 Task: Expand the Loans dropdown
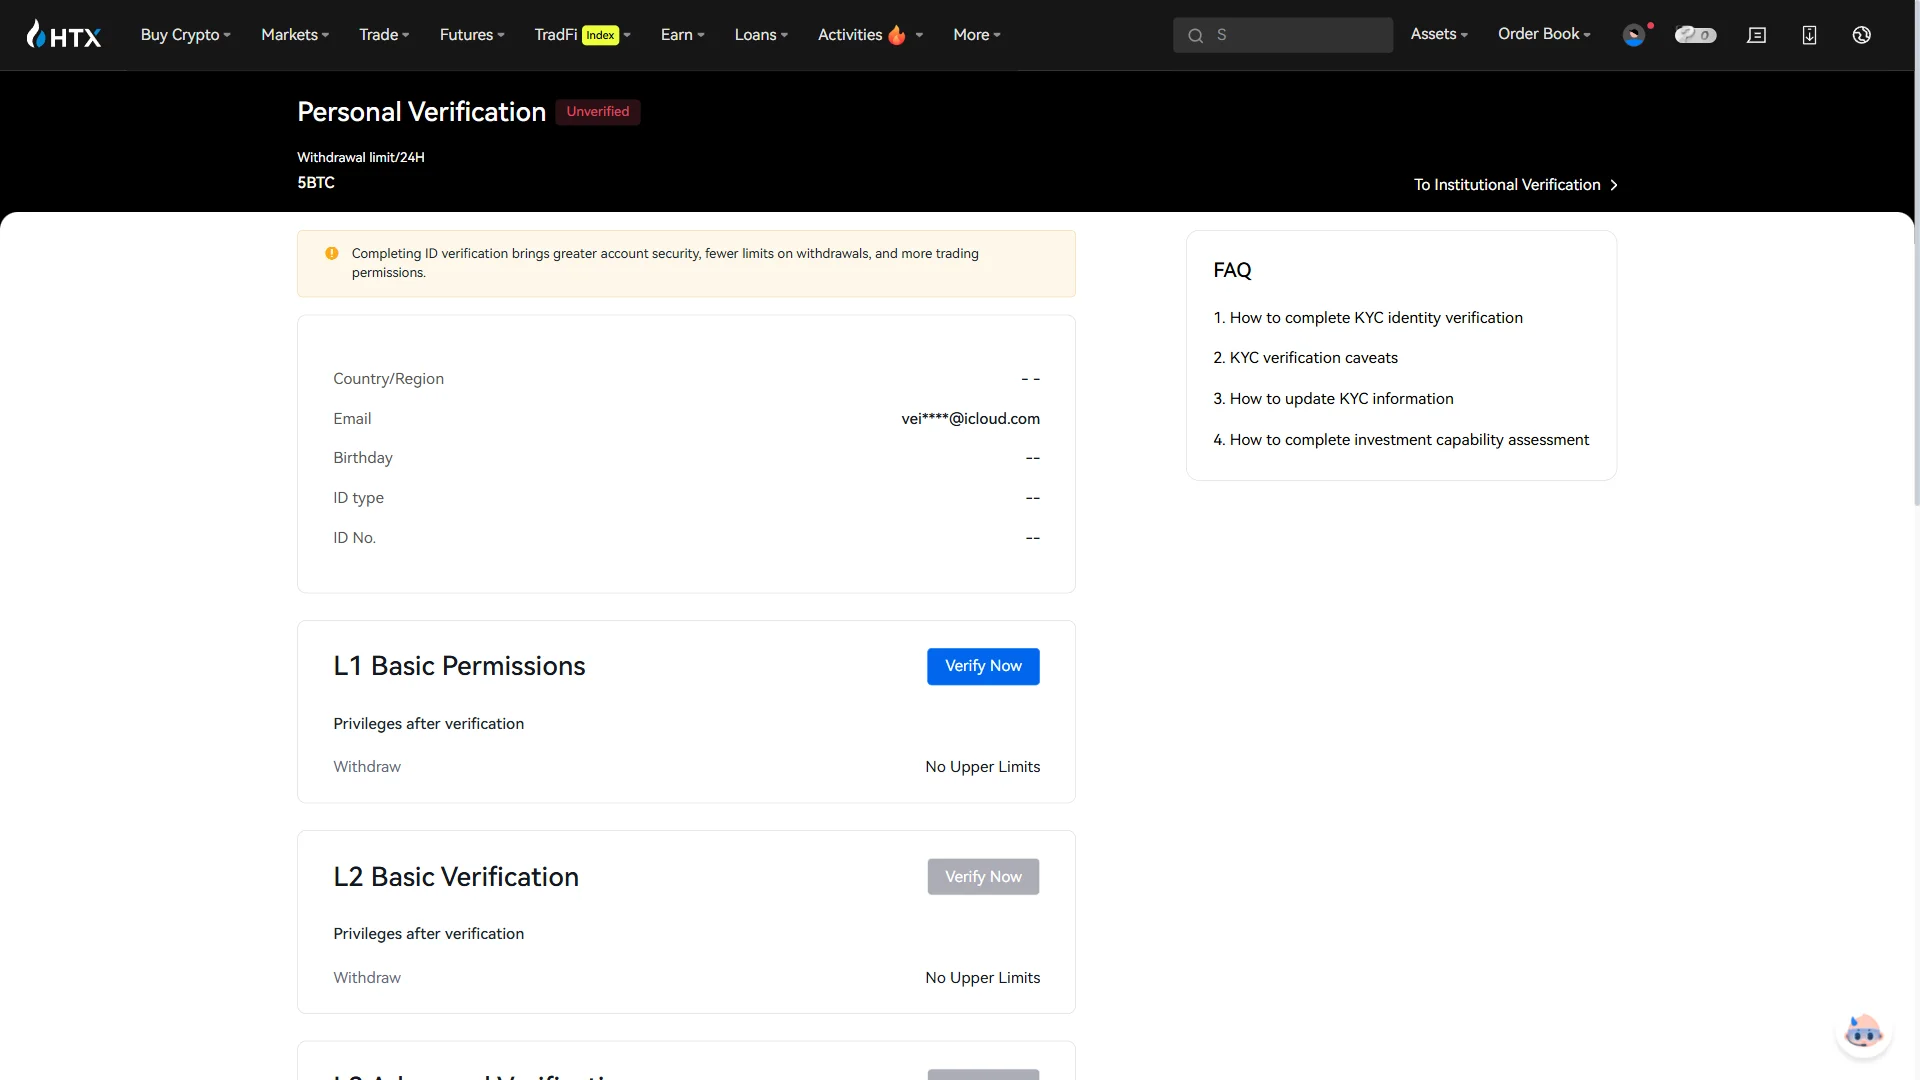(761, 35)
